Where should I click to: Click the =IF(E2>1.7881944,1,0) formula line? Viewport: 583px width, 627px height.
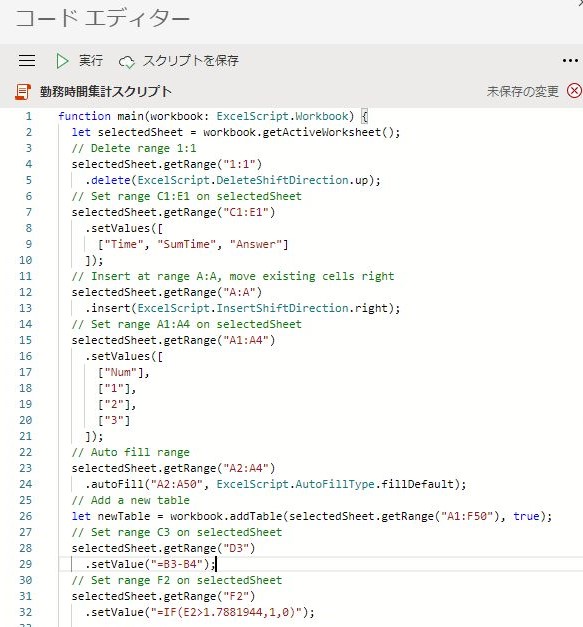point(200,612)
